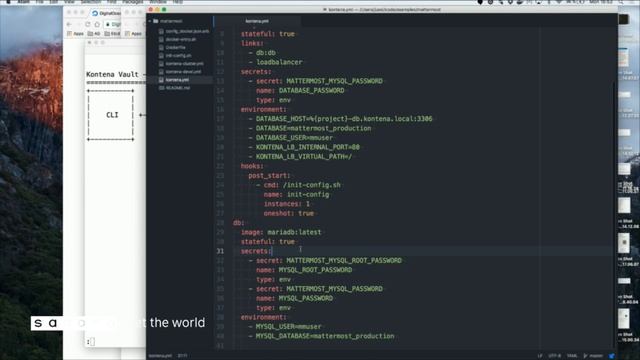The image size is (640, 360).
Task: Reload the page in the browser window
Action: (87, 24)
